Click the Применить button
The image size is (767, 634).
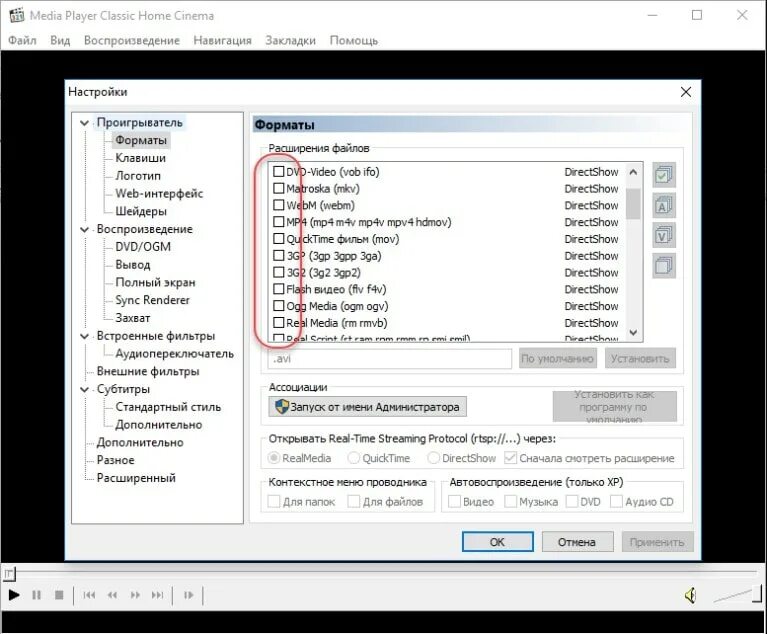click(x=657, y=542)
